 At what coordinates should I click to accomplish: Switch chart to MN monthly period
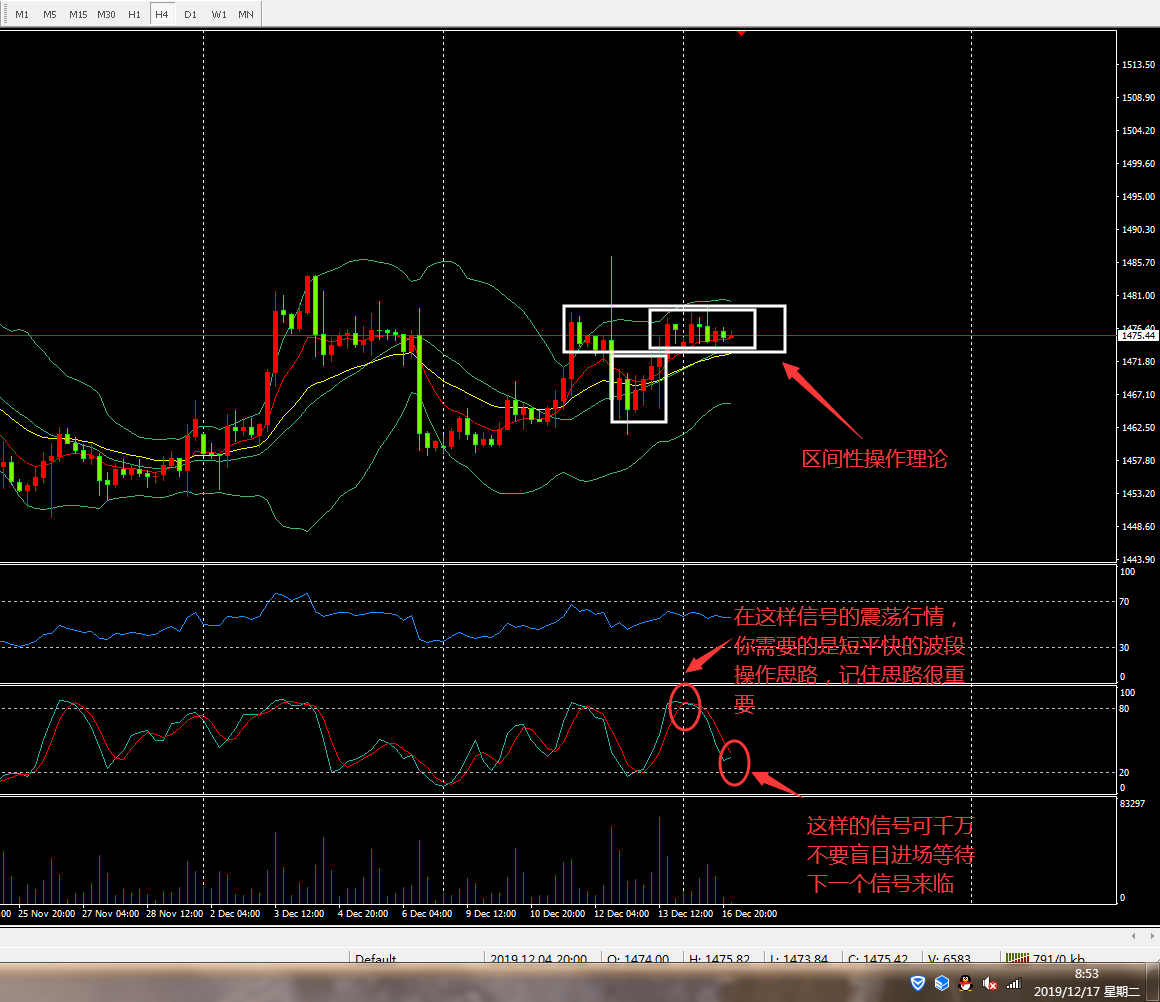point(246,15)
